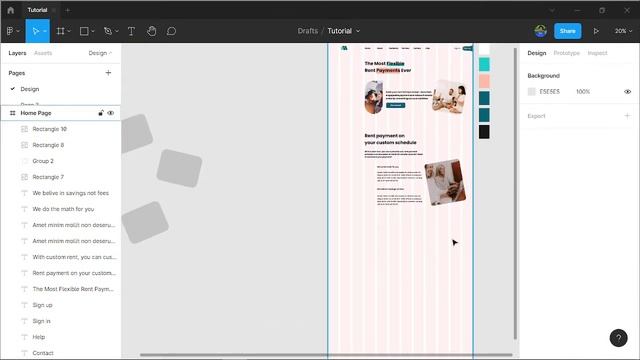Select the Comment tool

click(171, 31)
